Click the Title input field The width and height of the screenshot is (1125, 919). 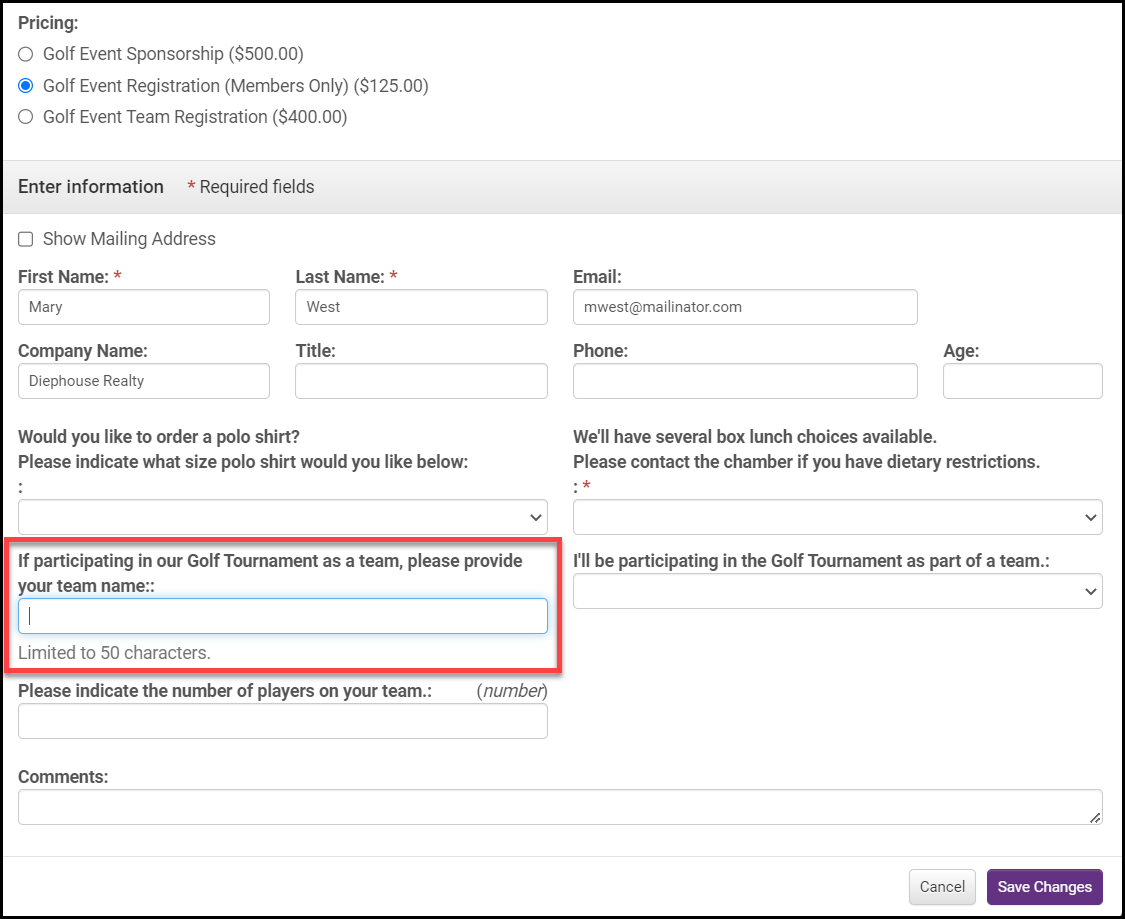click(x=421, y=381)
